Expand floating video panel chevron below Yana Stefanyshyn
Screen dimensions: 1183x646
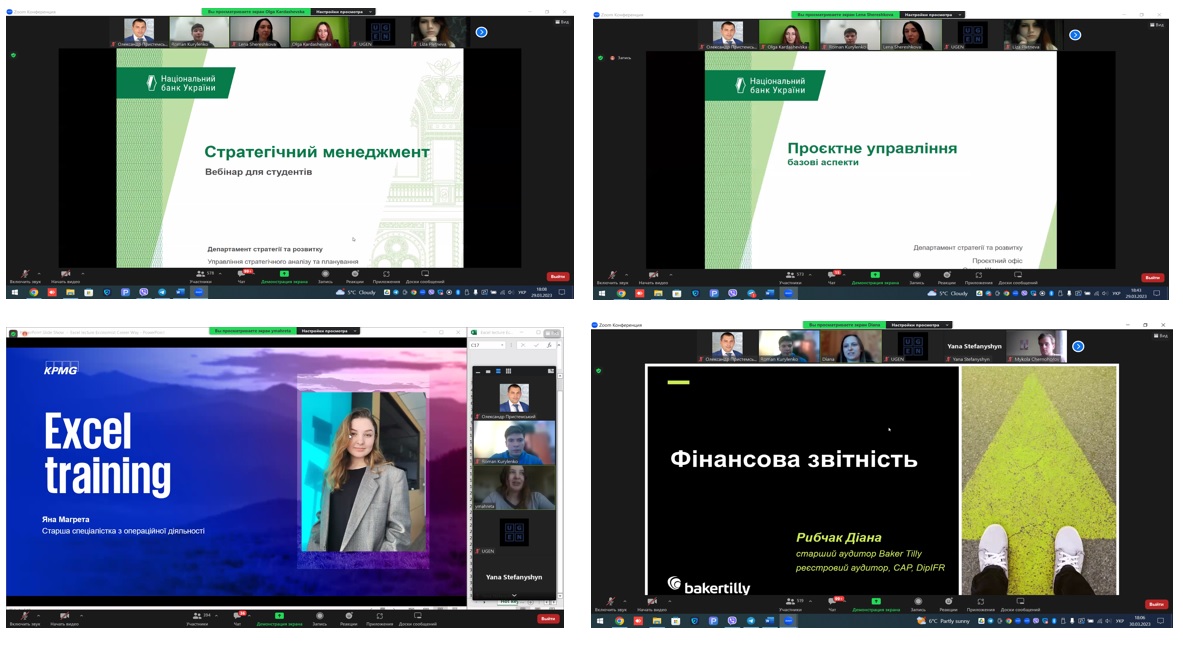(515, 595)
